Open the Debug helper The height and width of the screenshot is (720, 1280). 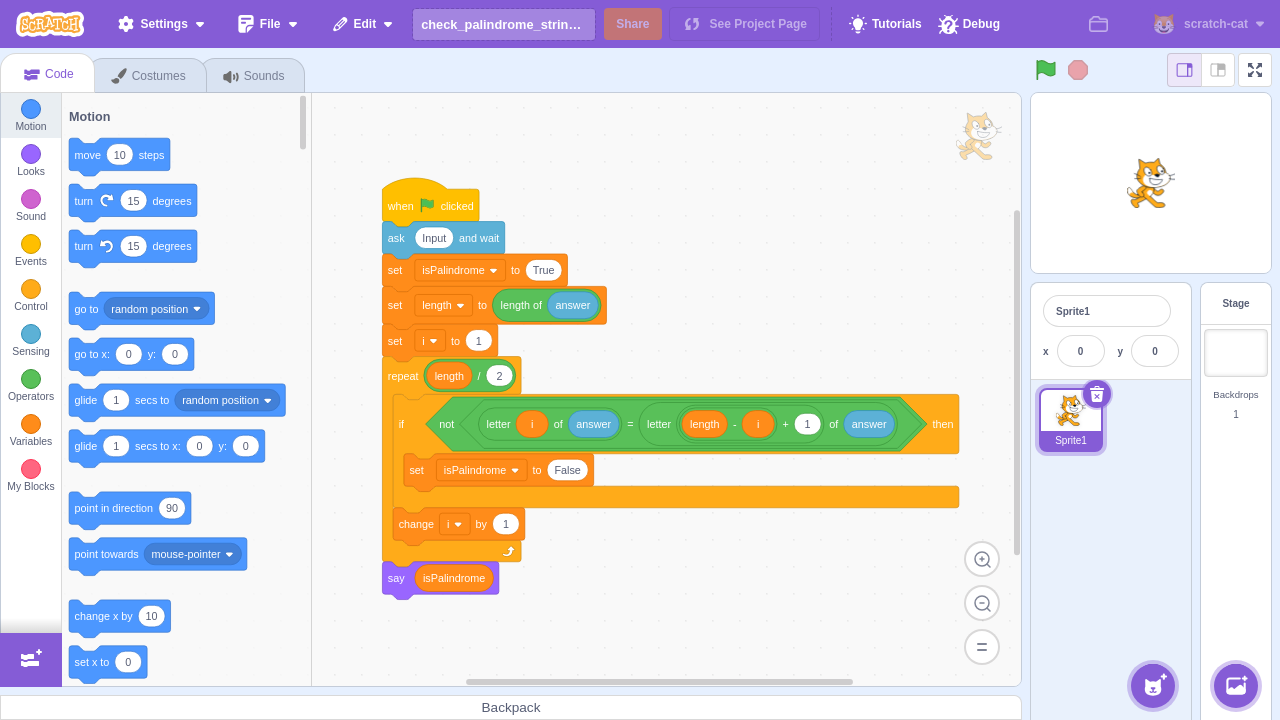pyautogui.click(x=969, y=24)
